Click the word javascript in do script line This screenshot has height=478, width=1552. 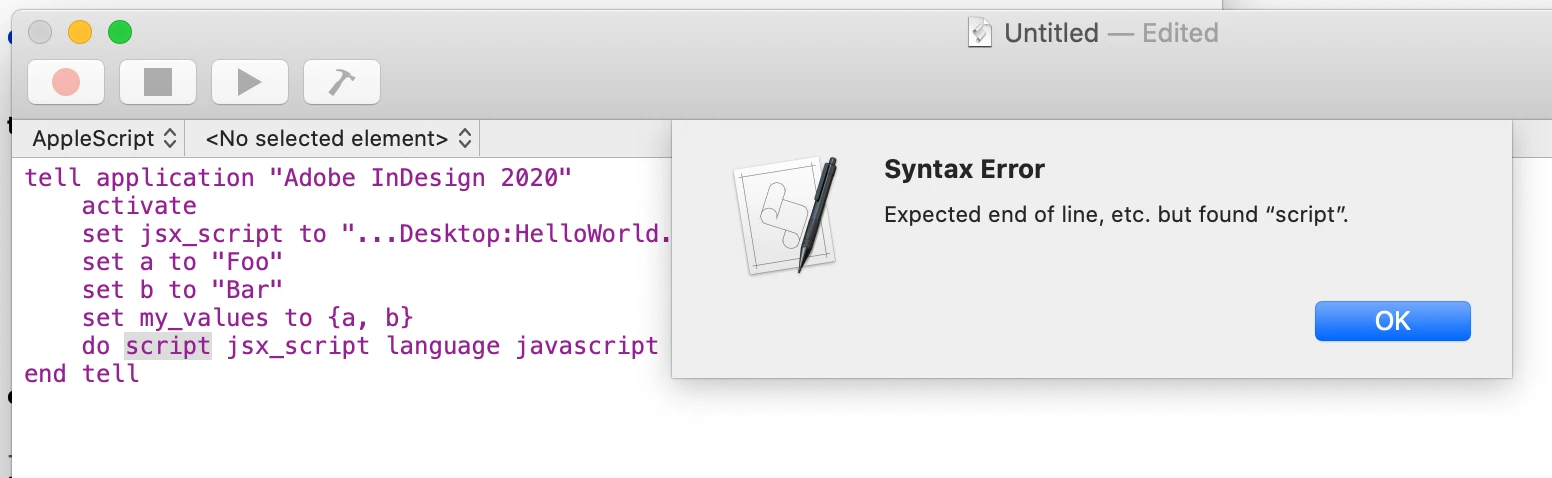[x=587, y=346]
